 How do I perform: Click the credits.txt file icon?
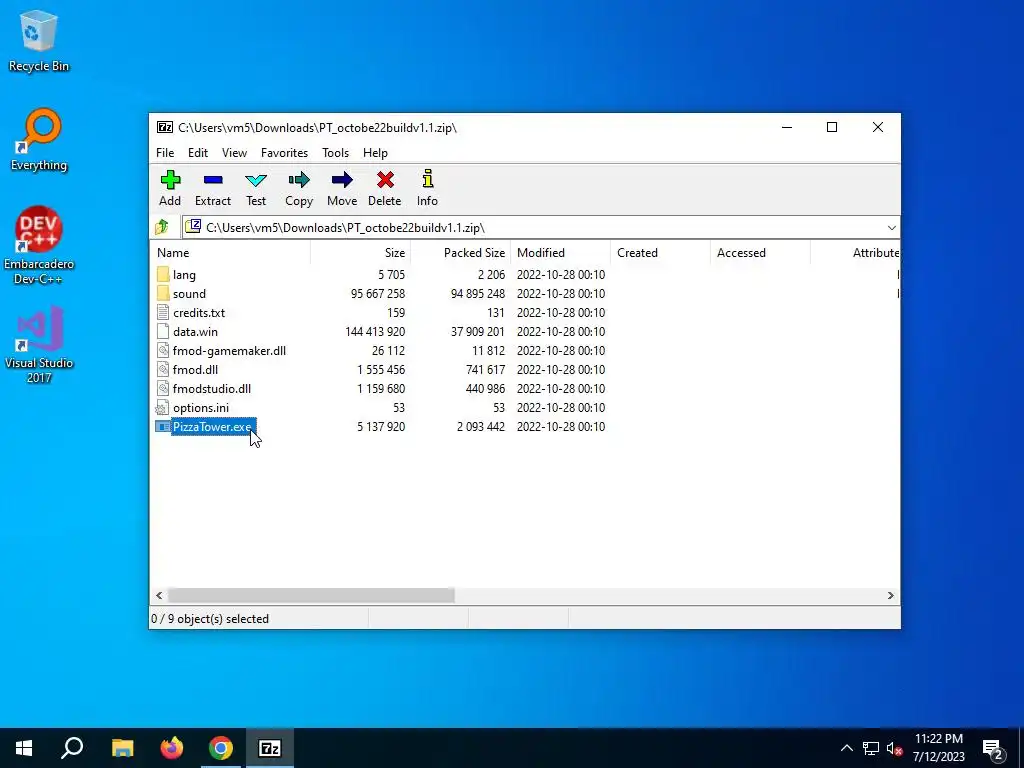click(x=163, y=312)
